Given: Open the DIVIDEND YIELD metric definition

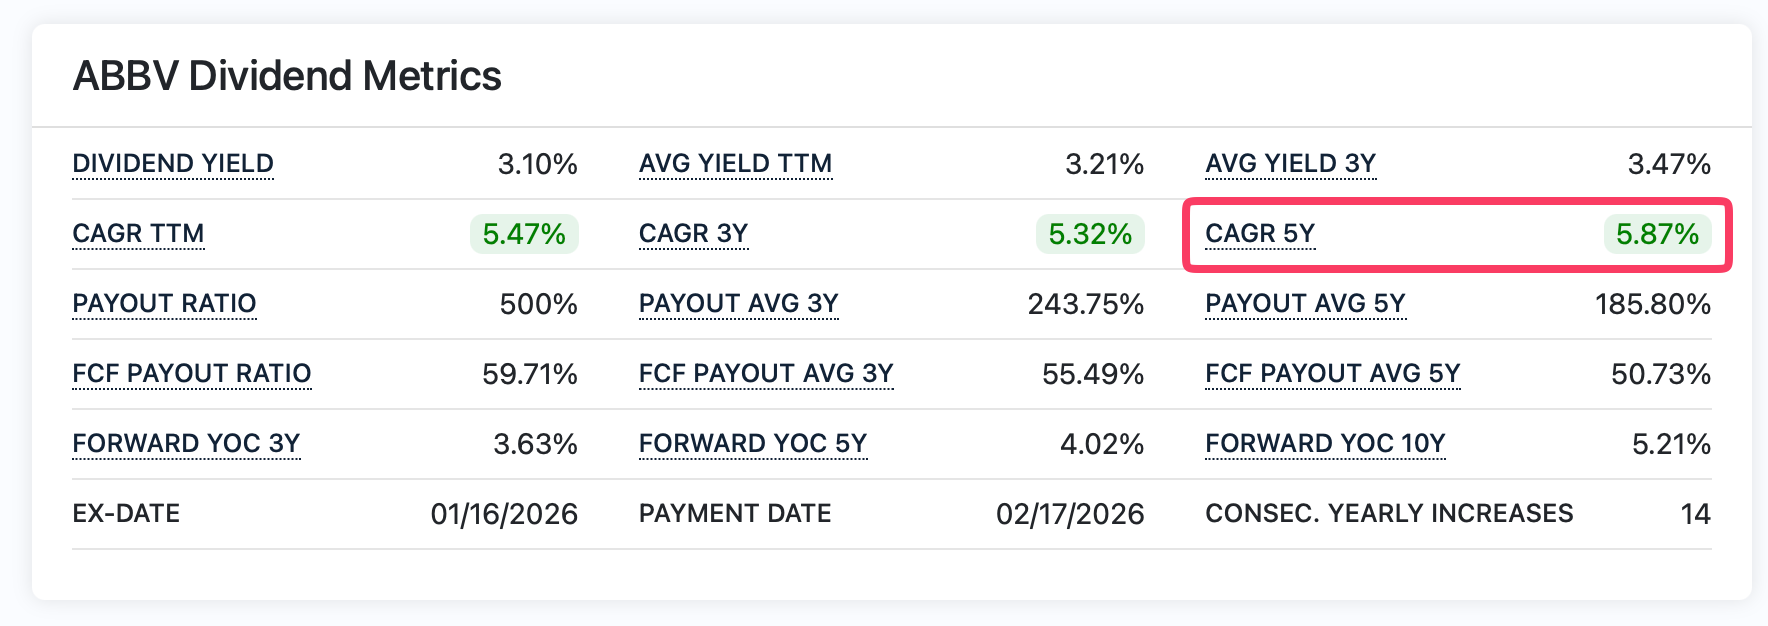Looking at the screenshot, I should (x=172, y=162).
